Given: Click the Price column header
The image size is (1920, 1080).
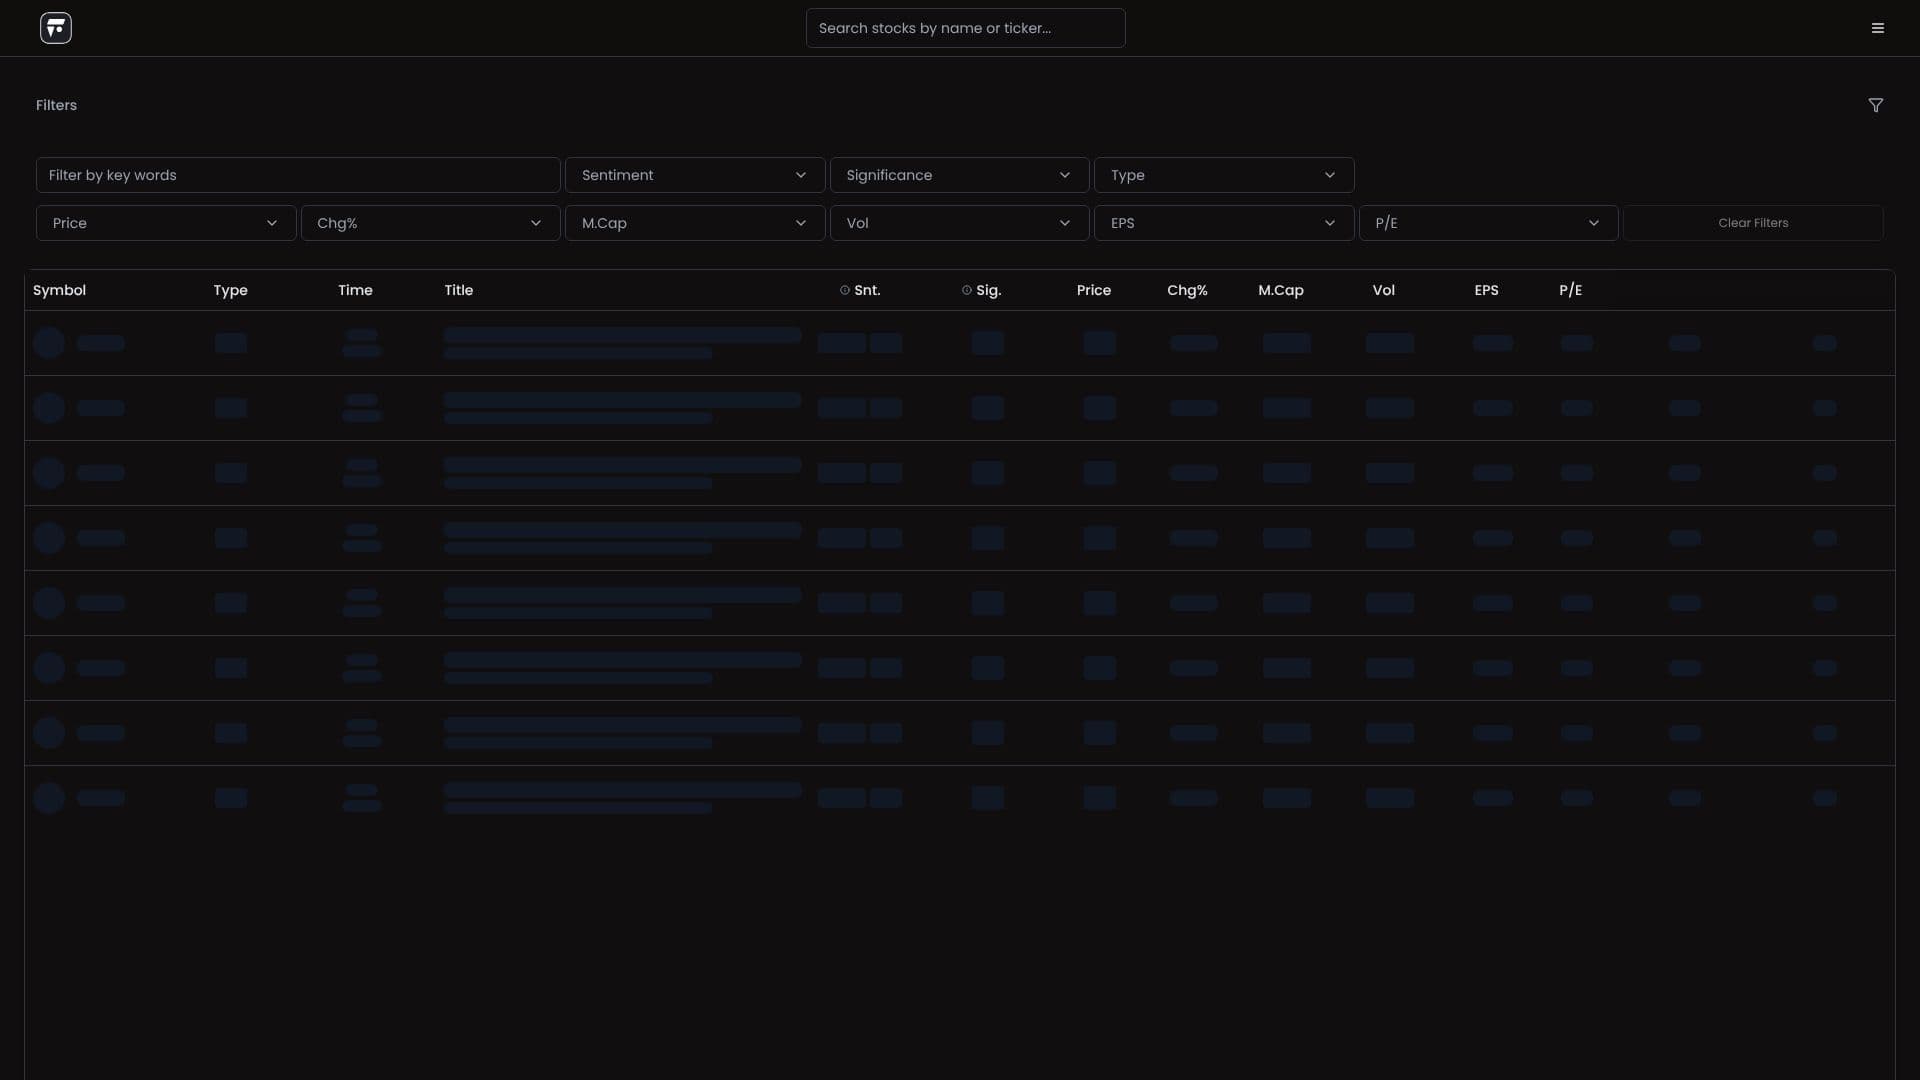Looking at the screenshot, I should (x=1094, y=290).
